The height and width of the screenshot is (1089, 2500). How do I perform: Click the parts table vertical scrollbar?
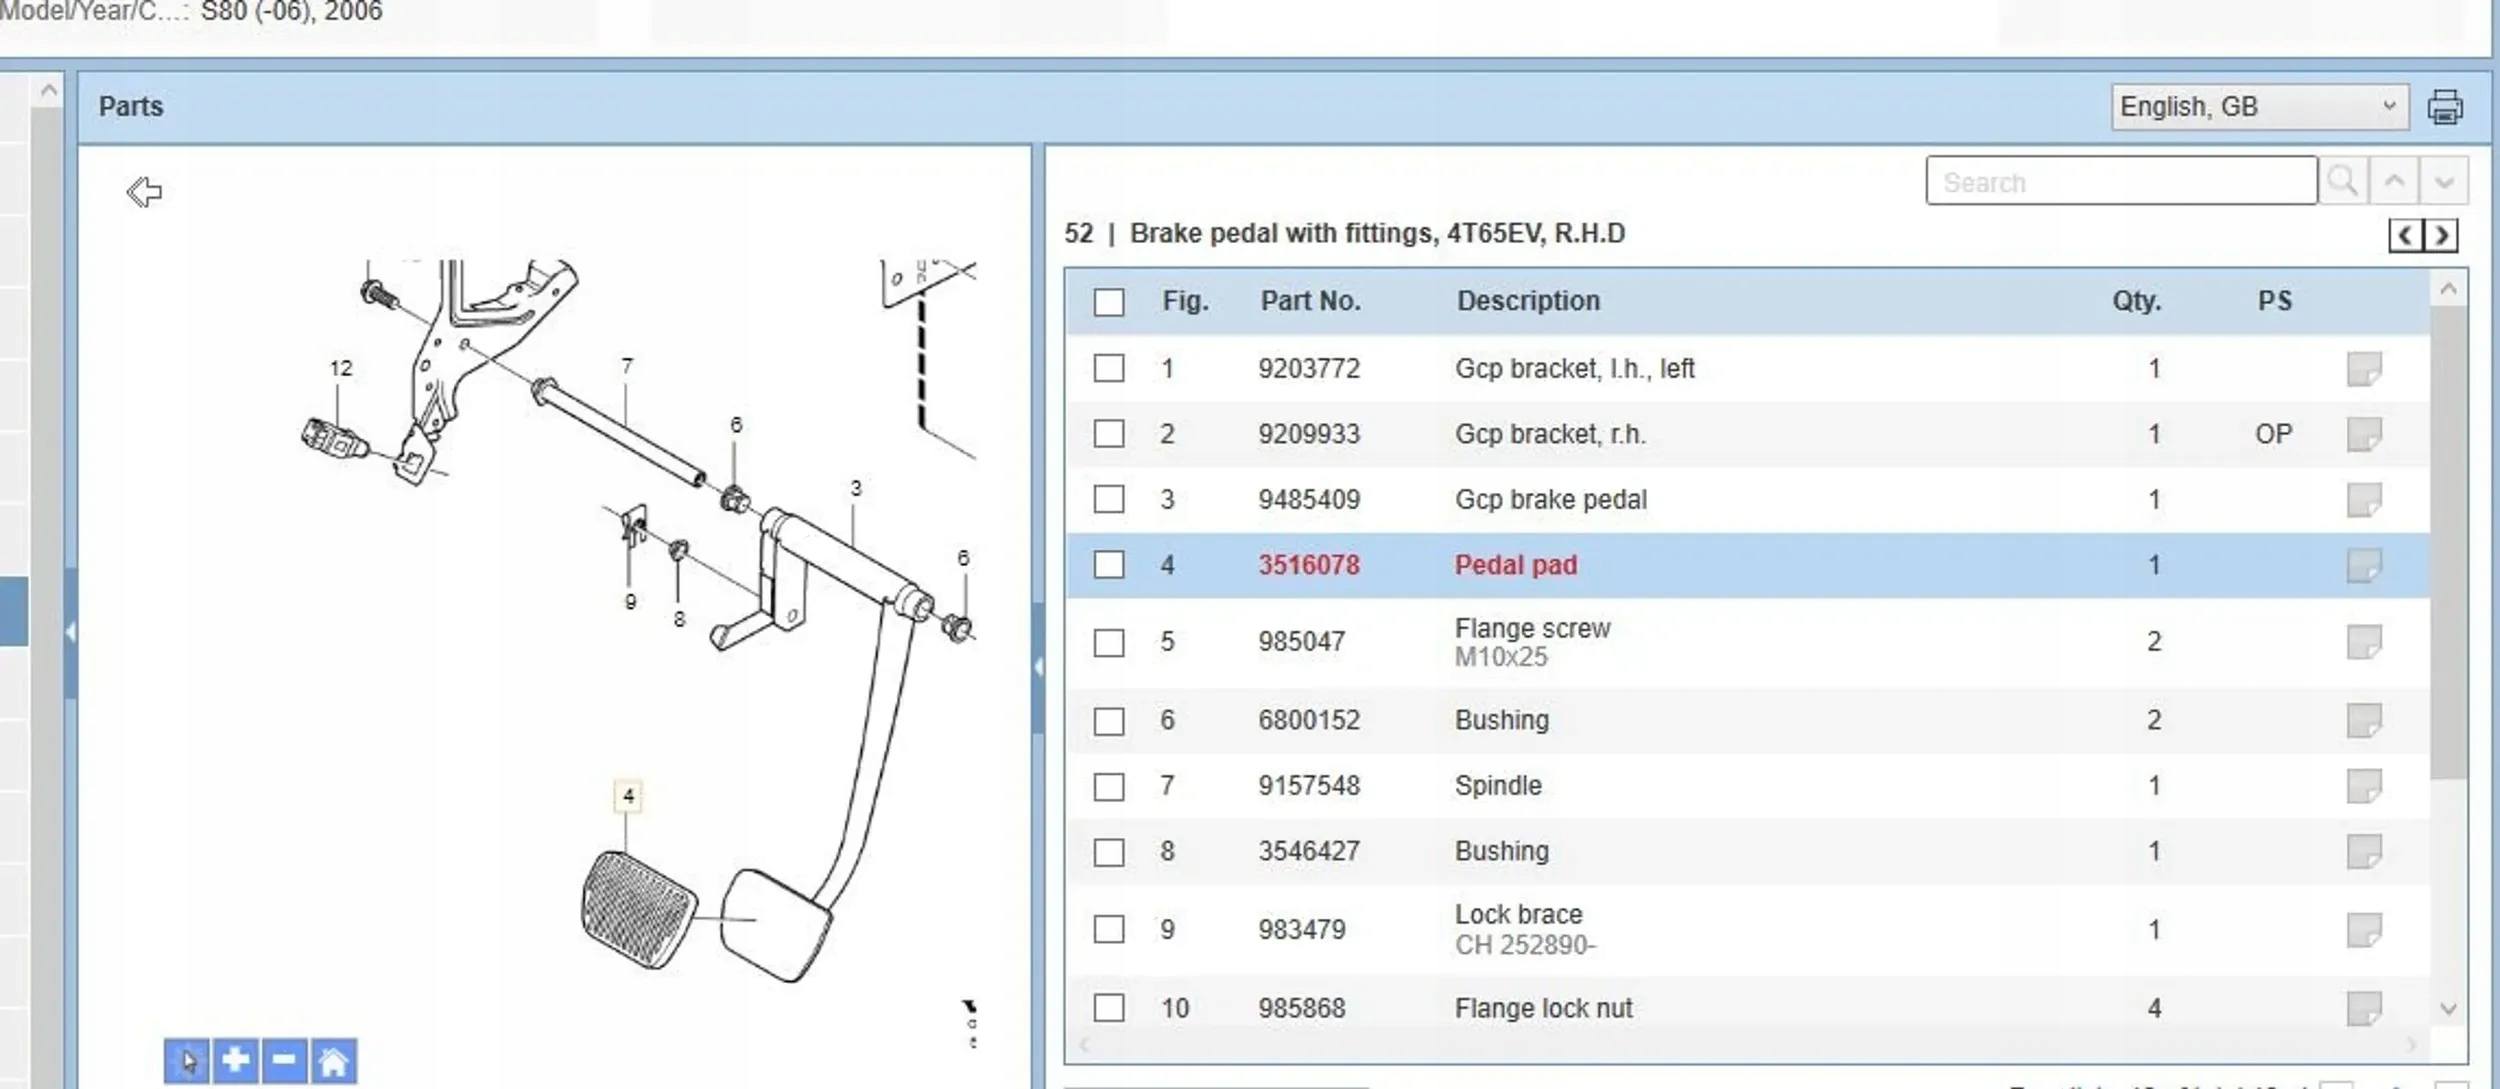point(2447,540)
